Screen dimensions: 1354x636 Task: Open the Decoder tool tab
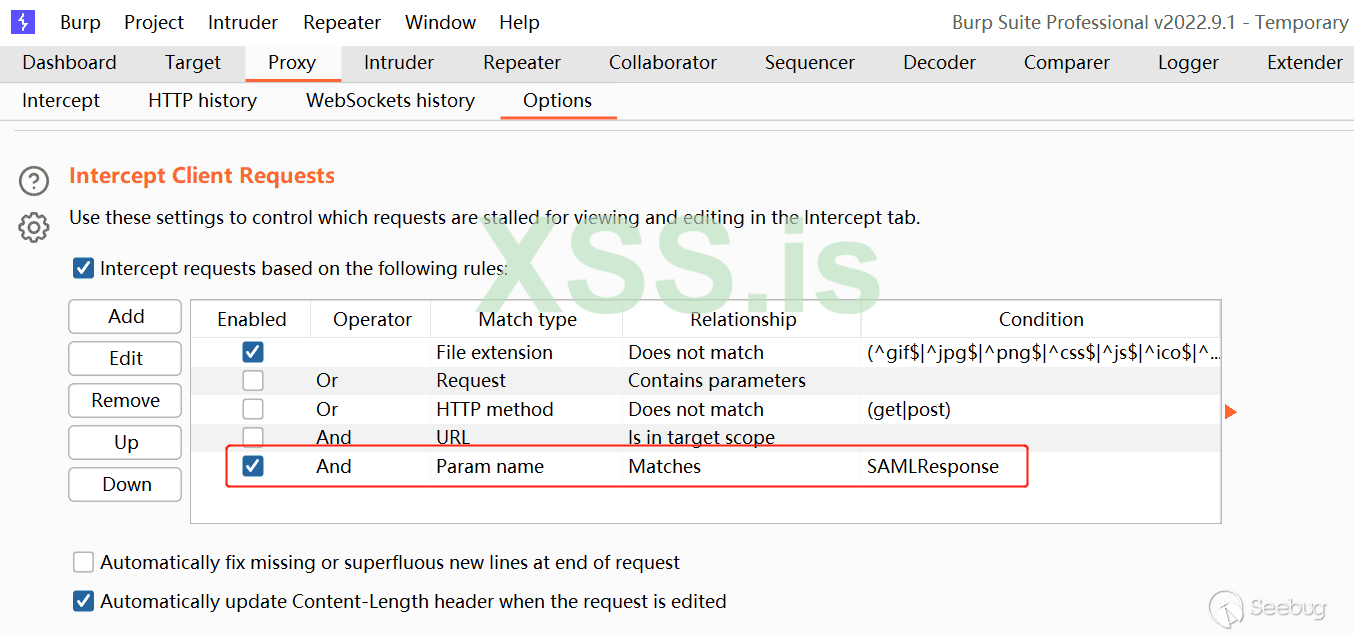939,62
